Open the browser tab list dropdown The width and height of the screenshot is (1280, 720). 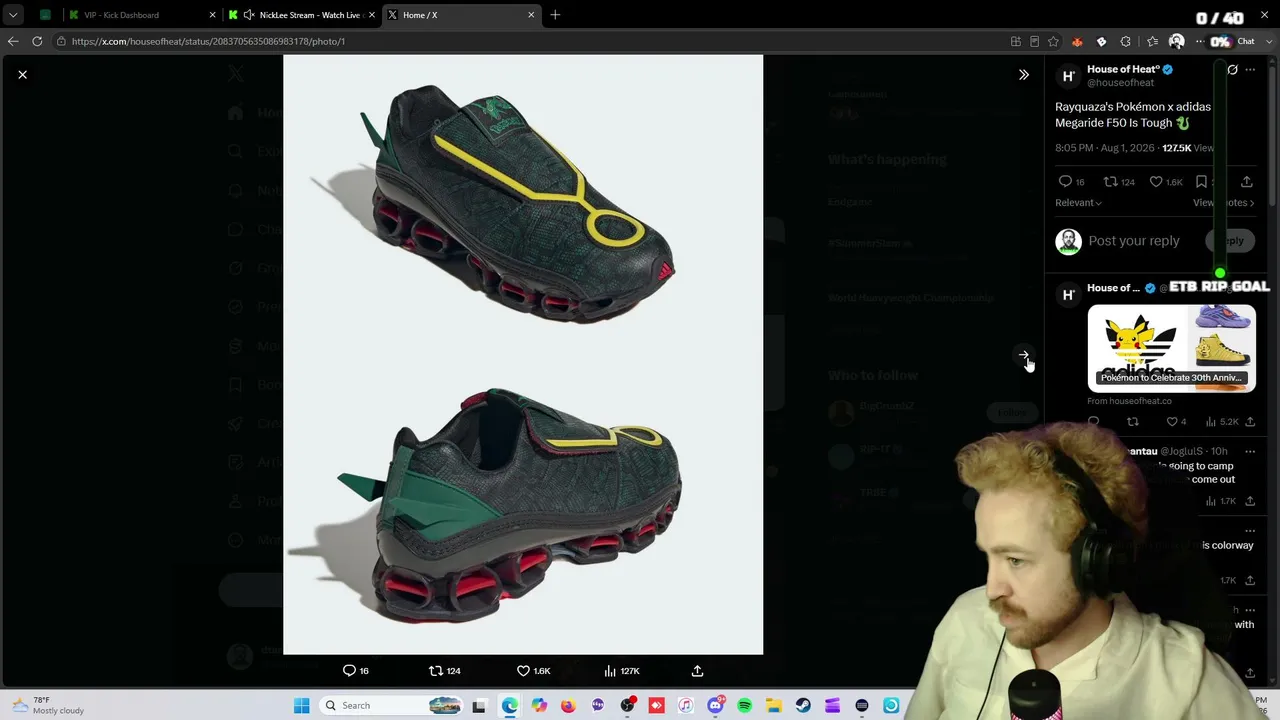pyautogui.click(x=13, y=15)
